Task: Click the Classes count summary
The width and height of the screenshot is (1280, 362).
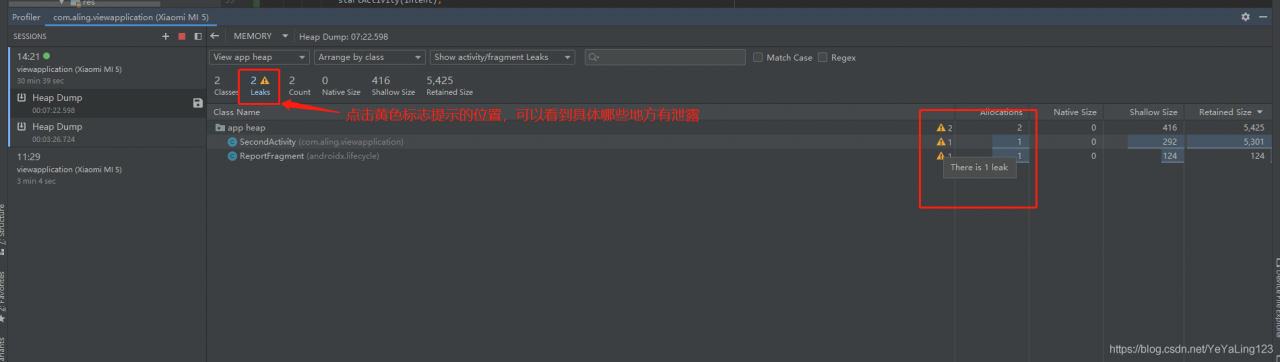Action: pyautogui.click(x=225, y=85)
